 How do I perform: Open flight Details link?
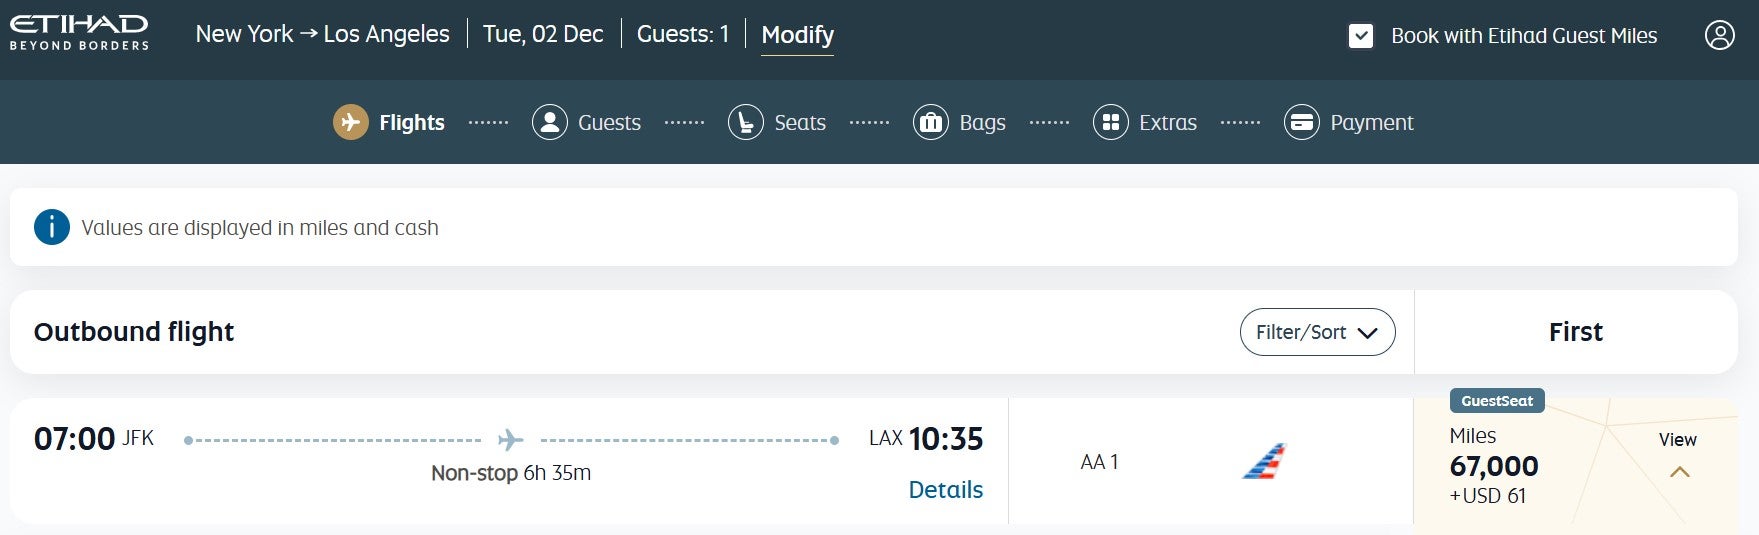[x=945, y=489]
